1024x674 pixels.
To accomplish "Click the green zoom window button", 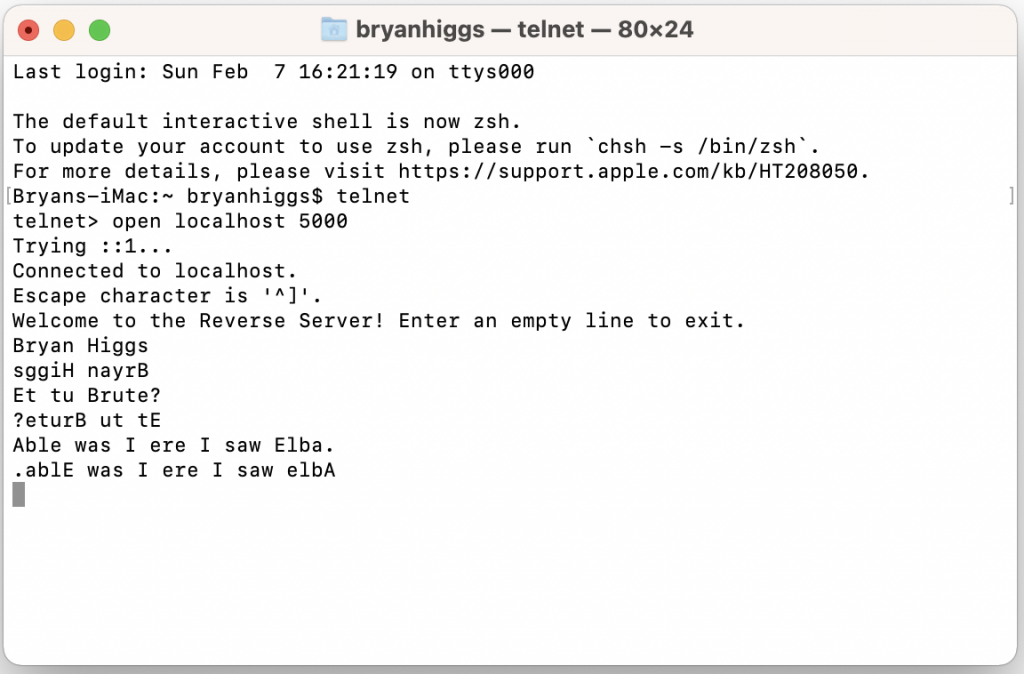I will point(99,30).
